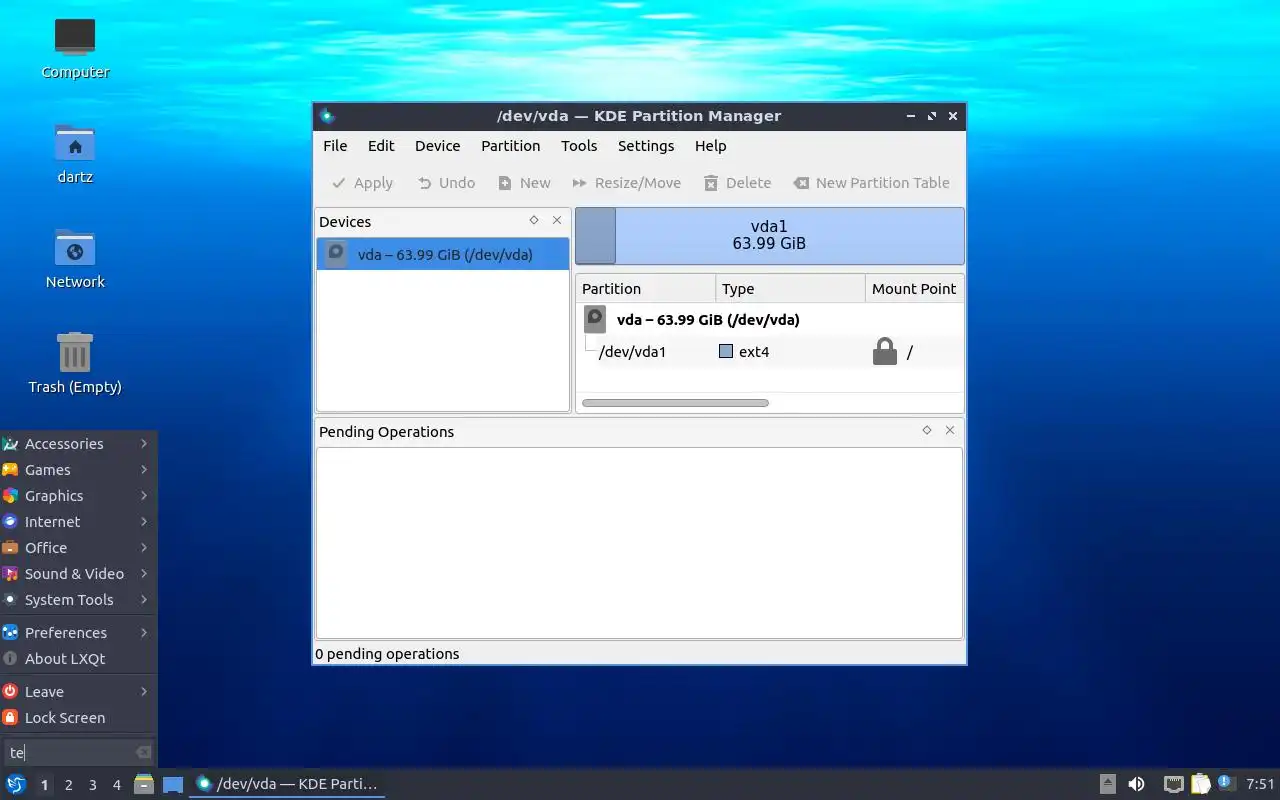Click the New partition toolbar button
Image resolution: width=1280 pixels, height=800 pixels.
[x=524, y=183]
